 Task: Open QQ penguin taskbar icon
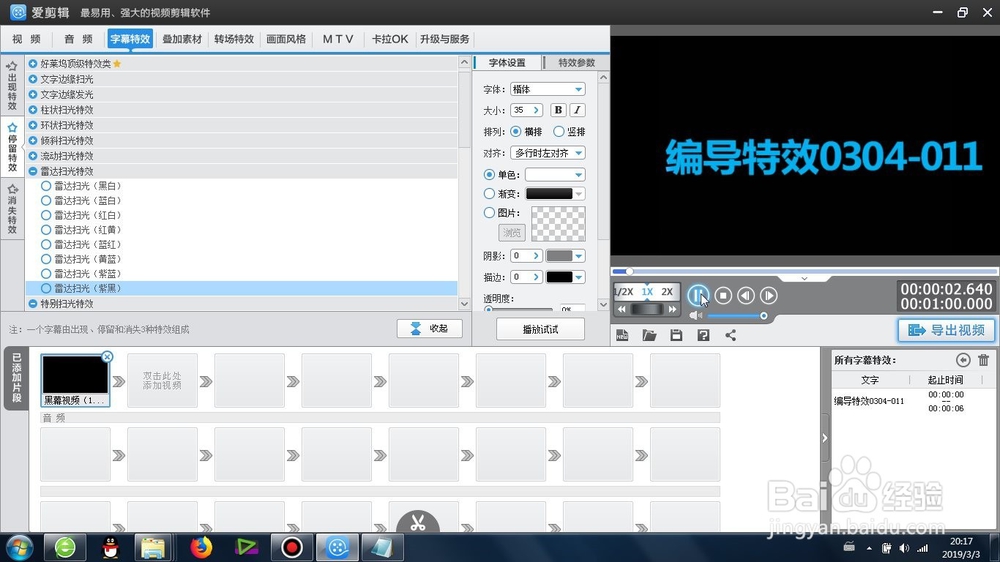110,547
